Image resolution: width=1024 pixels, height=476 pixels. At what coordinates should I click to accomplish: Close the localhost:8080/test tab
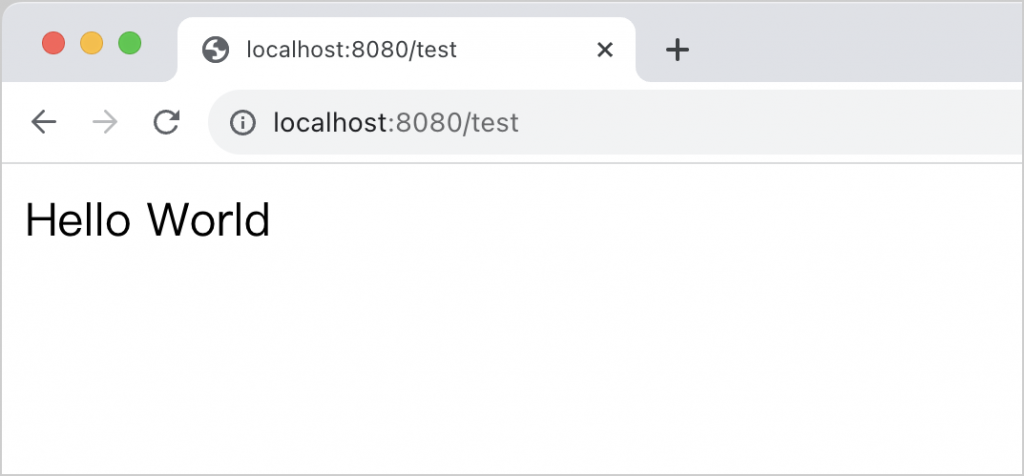coord(604,49)
